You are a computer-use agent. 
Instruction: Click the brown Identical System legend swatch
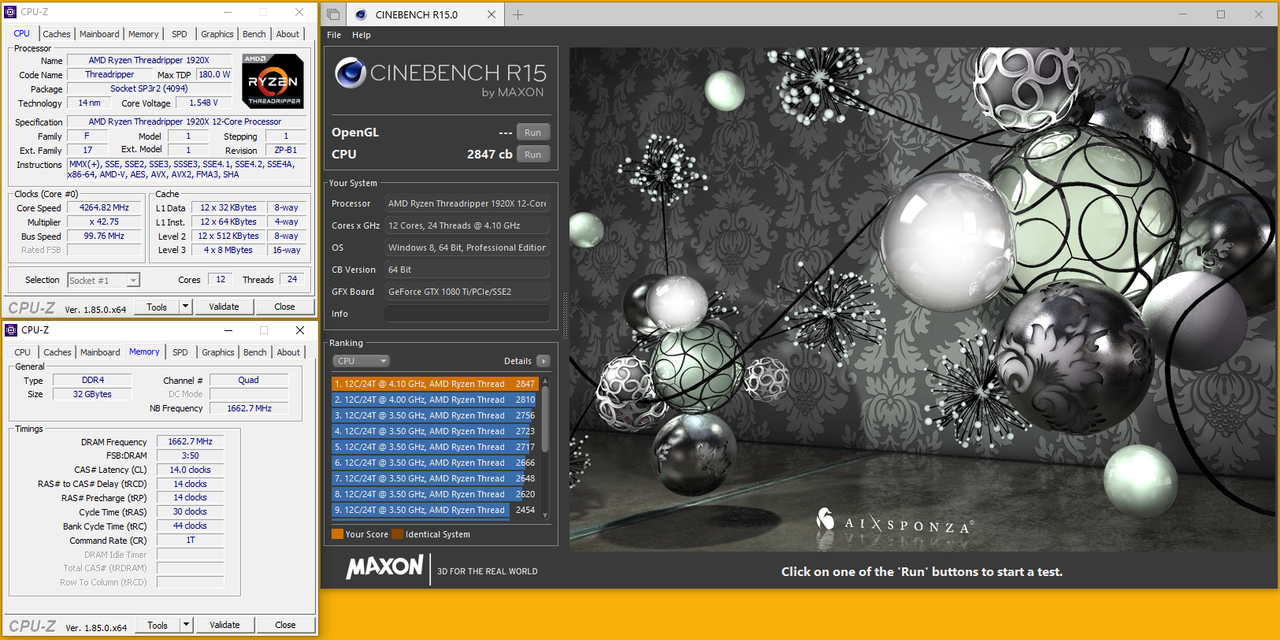(397, 534)
